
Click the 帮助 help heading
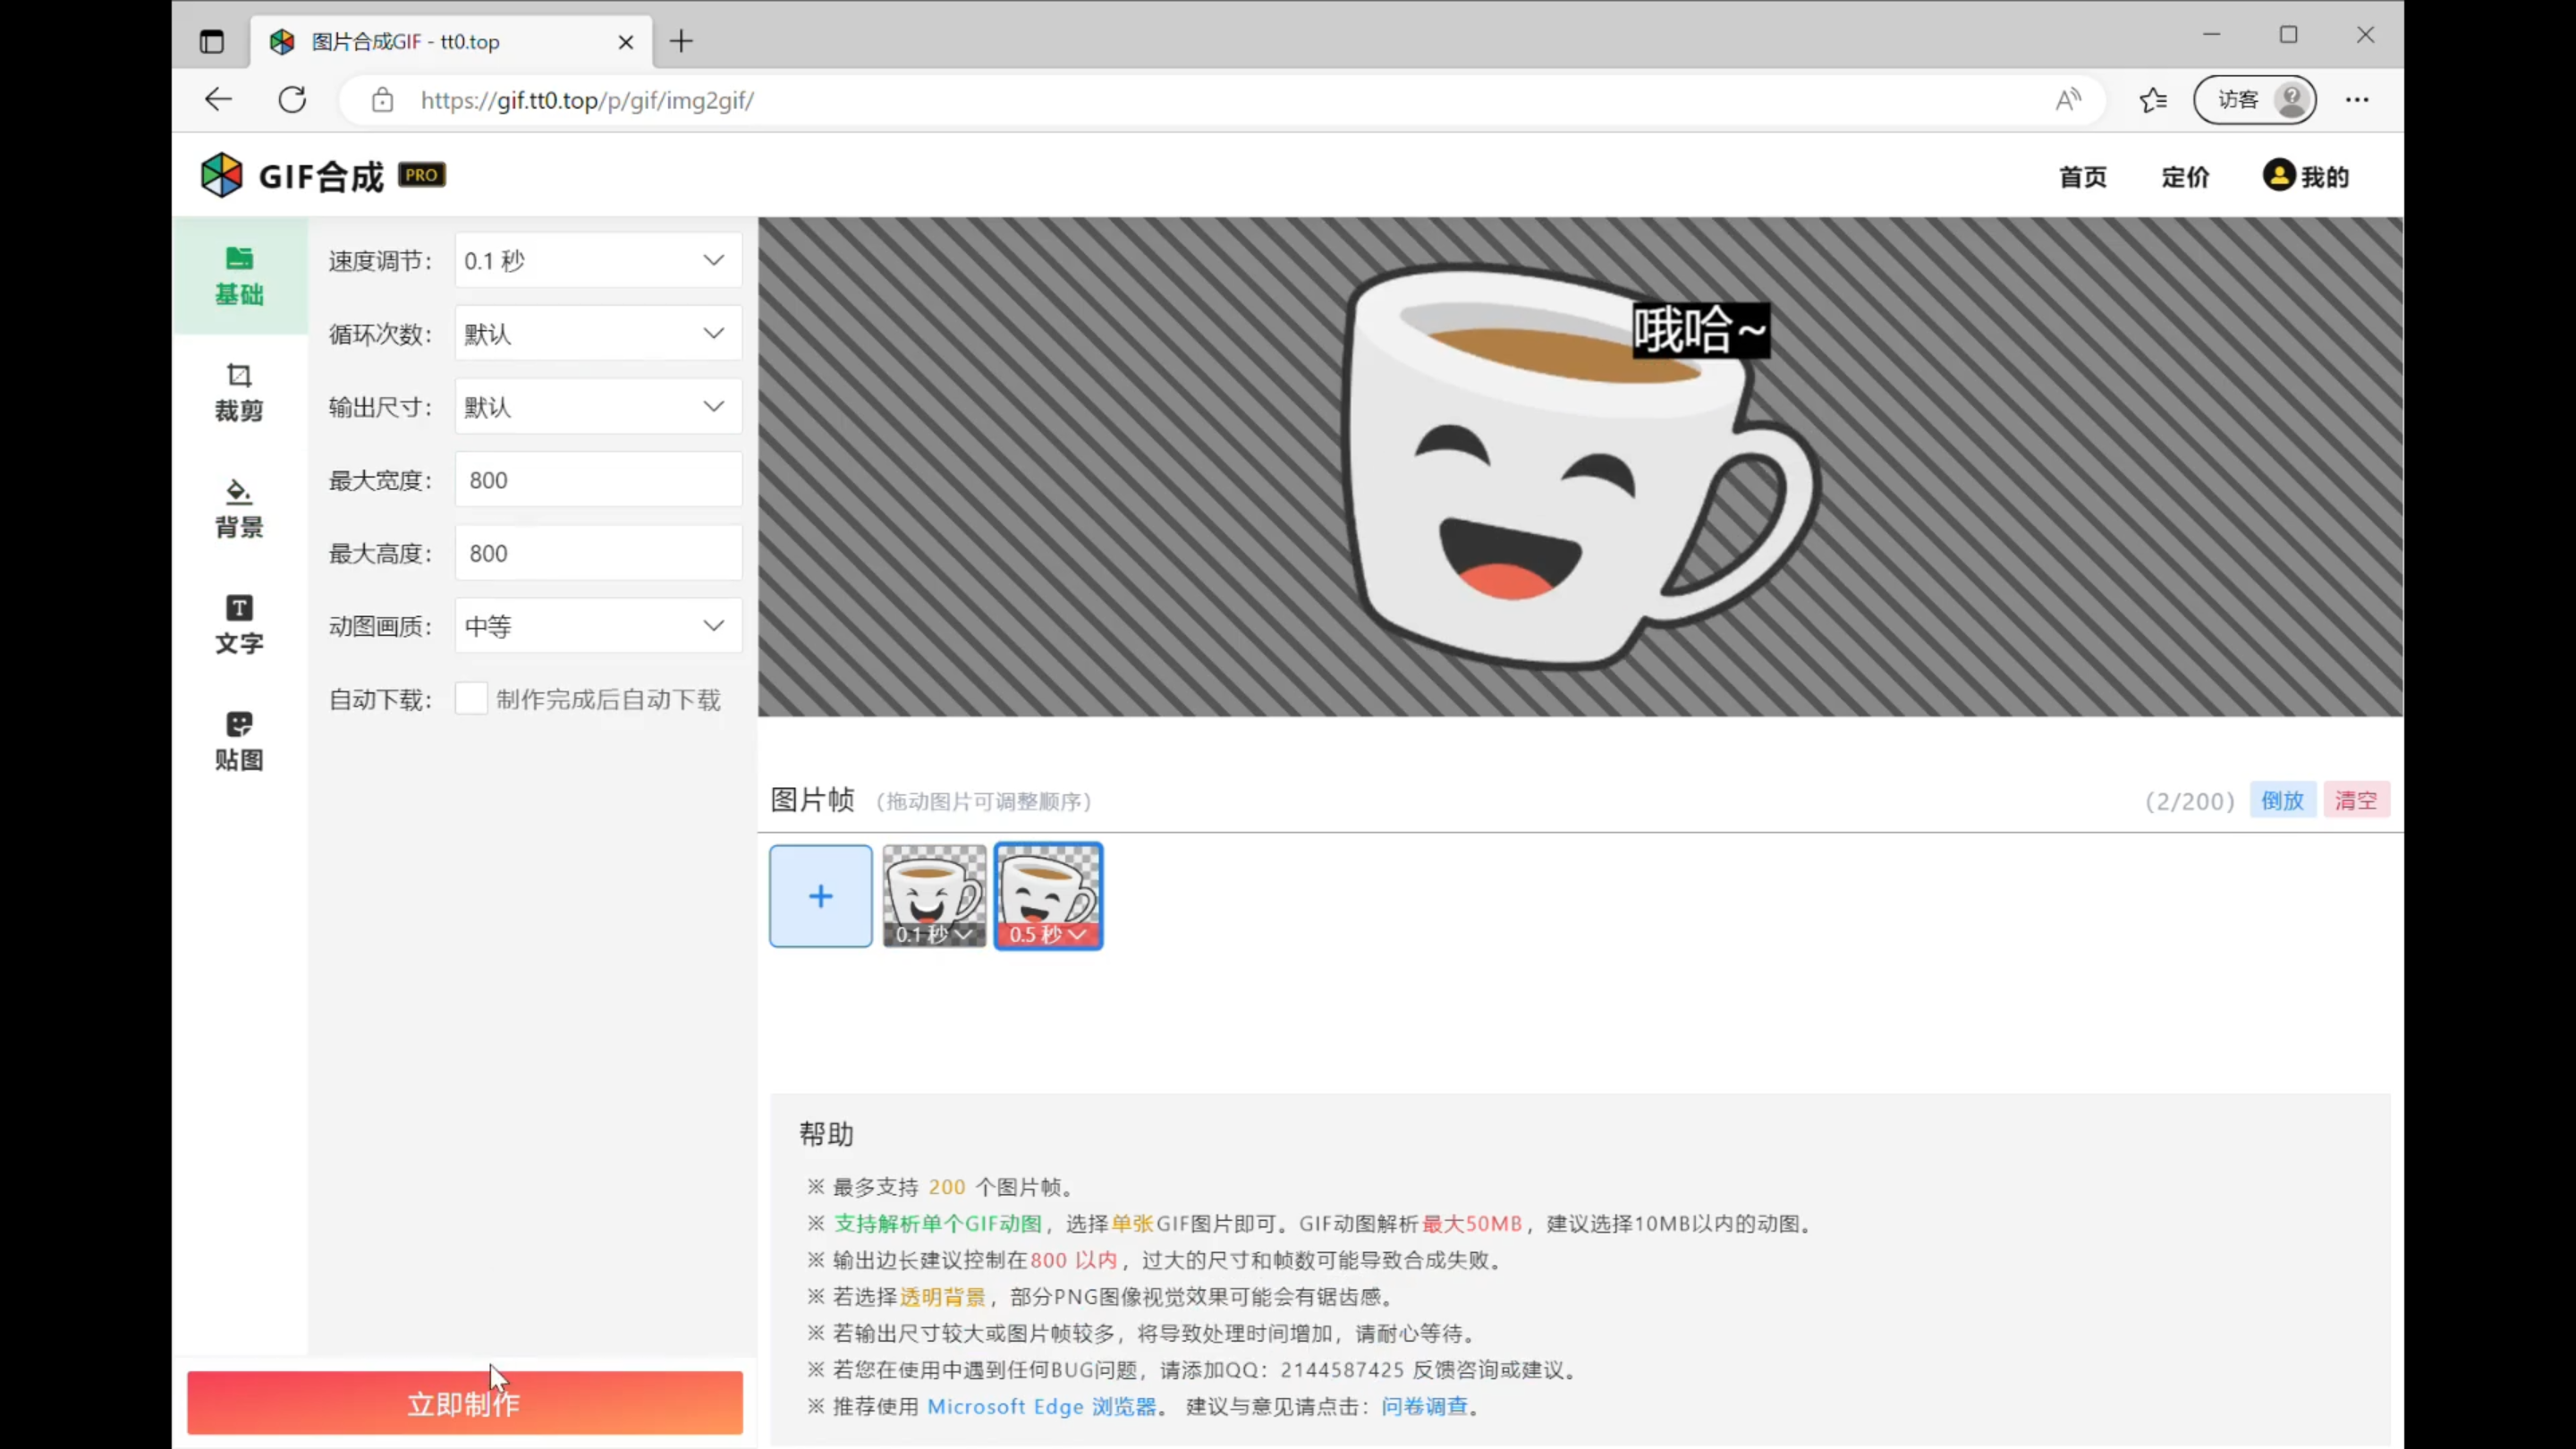(826, 1134)
